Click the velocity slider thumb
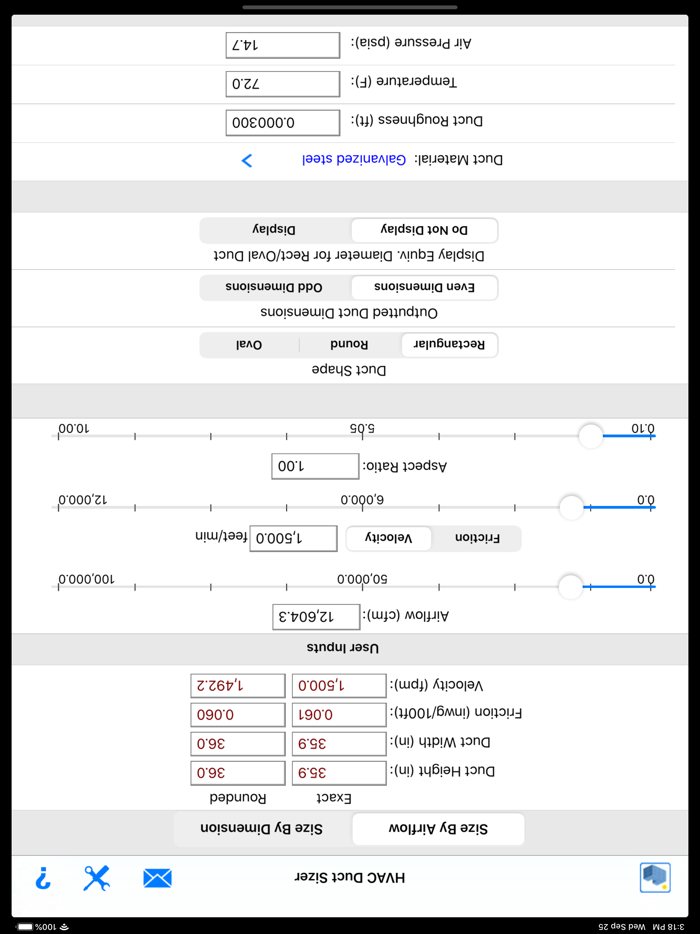Image resolution: width=700 pixels, height=934 pixels. pos(571,508)
